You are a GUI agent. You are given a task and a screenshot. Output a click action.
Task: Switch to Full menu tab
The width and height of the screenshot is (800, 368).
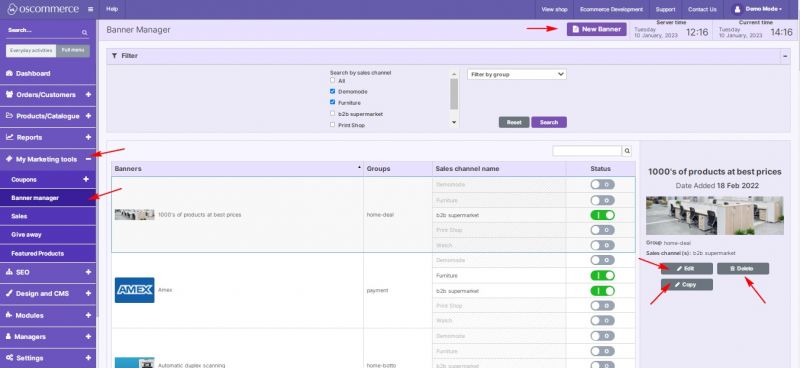pyautogui.click(x=73, y=51)
